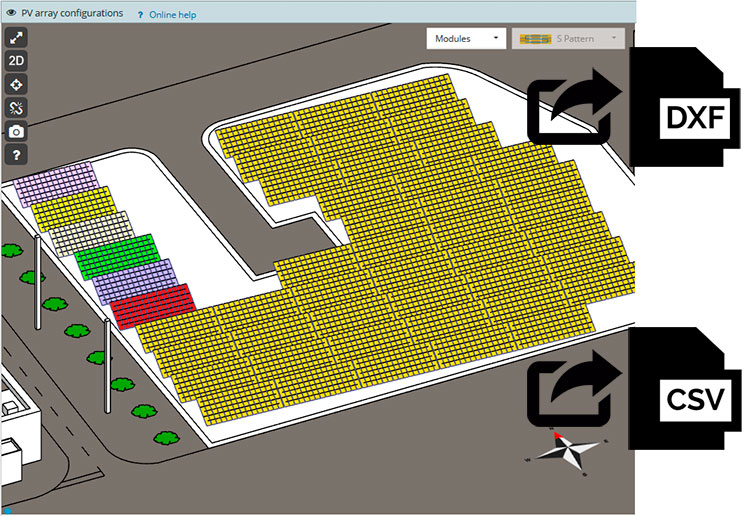
Task: Select the pink module string at top
Action: coord(56,184)
